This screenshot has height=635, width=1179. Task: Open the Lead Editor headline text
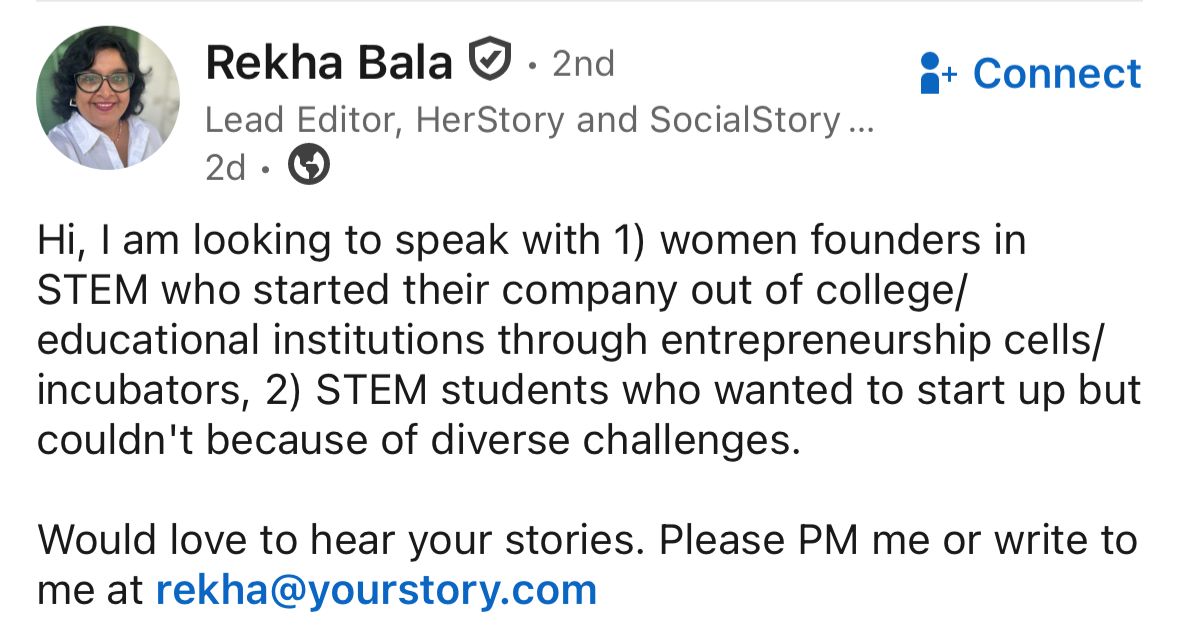tap(290, 120)
